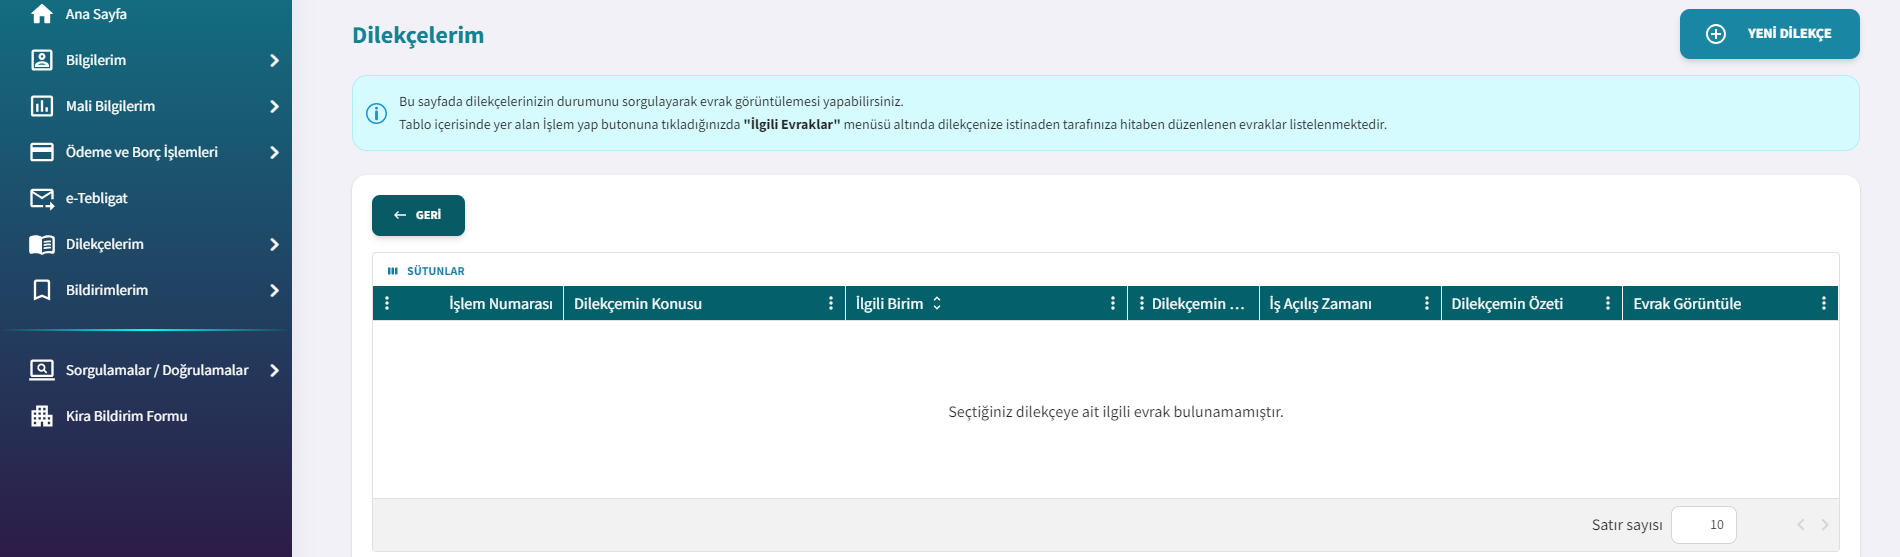Click the Sorgulamalar / Doğrulamalar search icon

point(42,370)
